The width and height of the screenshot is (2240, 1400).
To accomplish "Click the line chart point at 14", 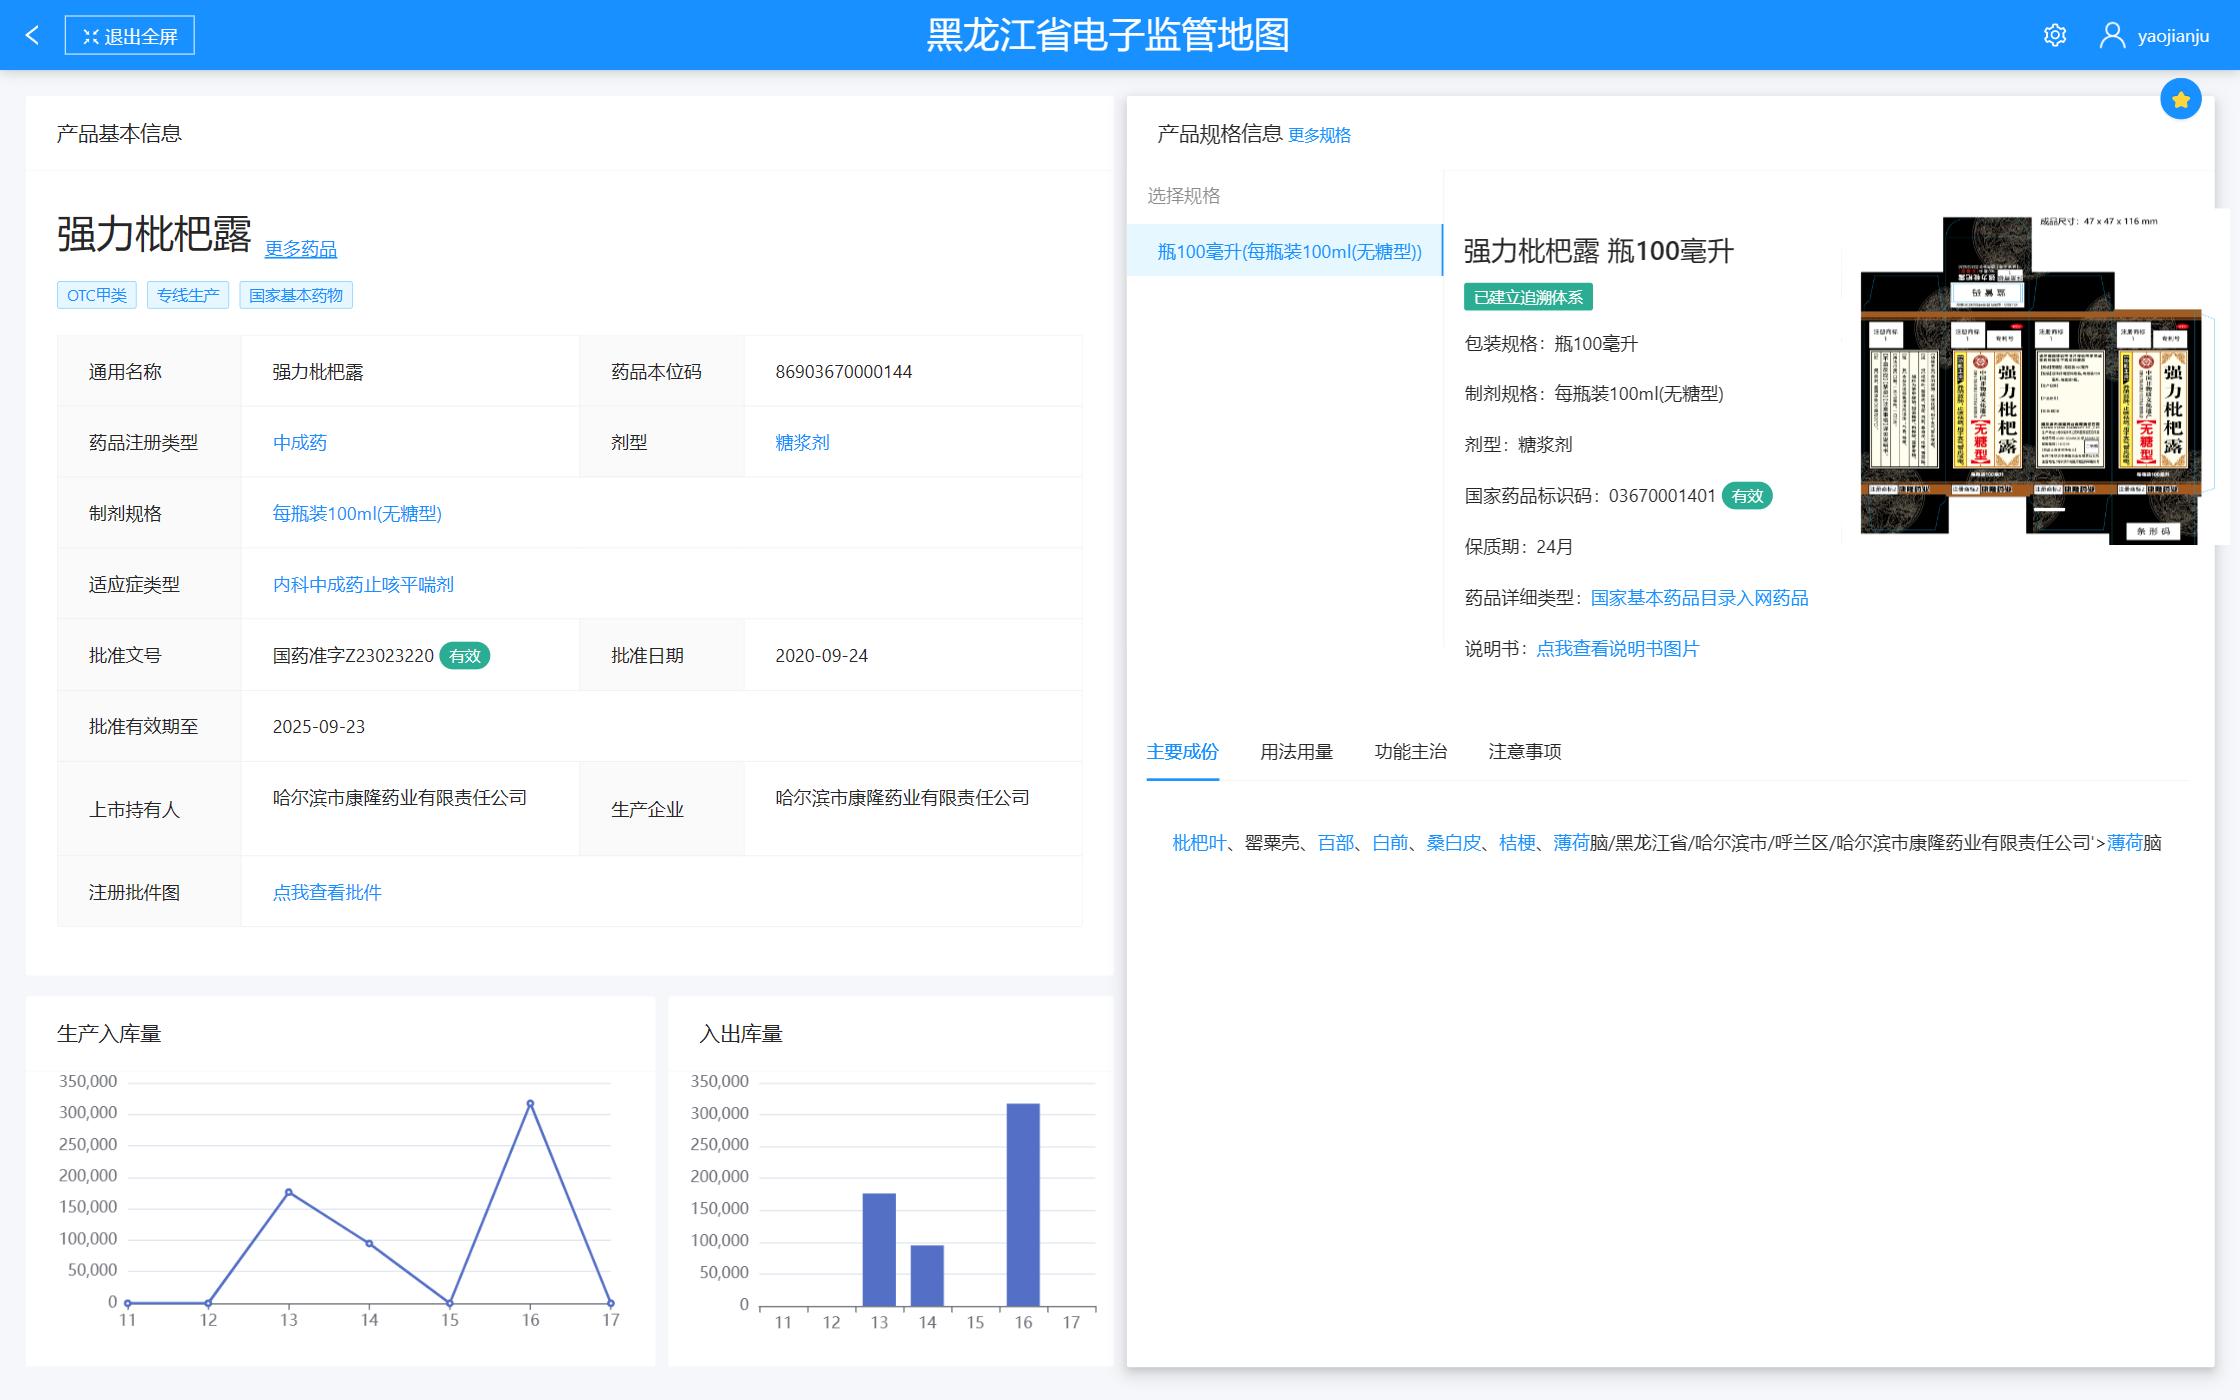I will click(369, 1244).
